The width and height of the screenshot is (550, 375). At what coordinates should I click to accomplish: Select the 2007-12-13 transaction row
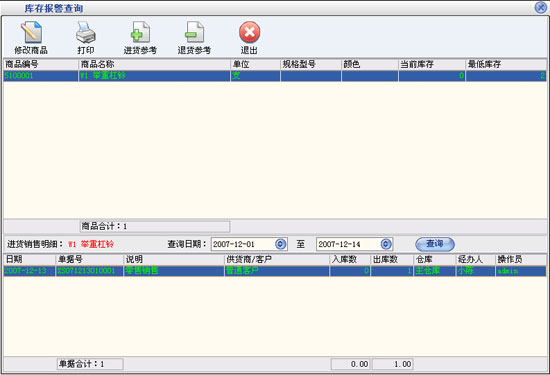pyautogui.click(x=275, y=271)
